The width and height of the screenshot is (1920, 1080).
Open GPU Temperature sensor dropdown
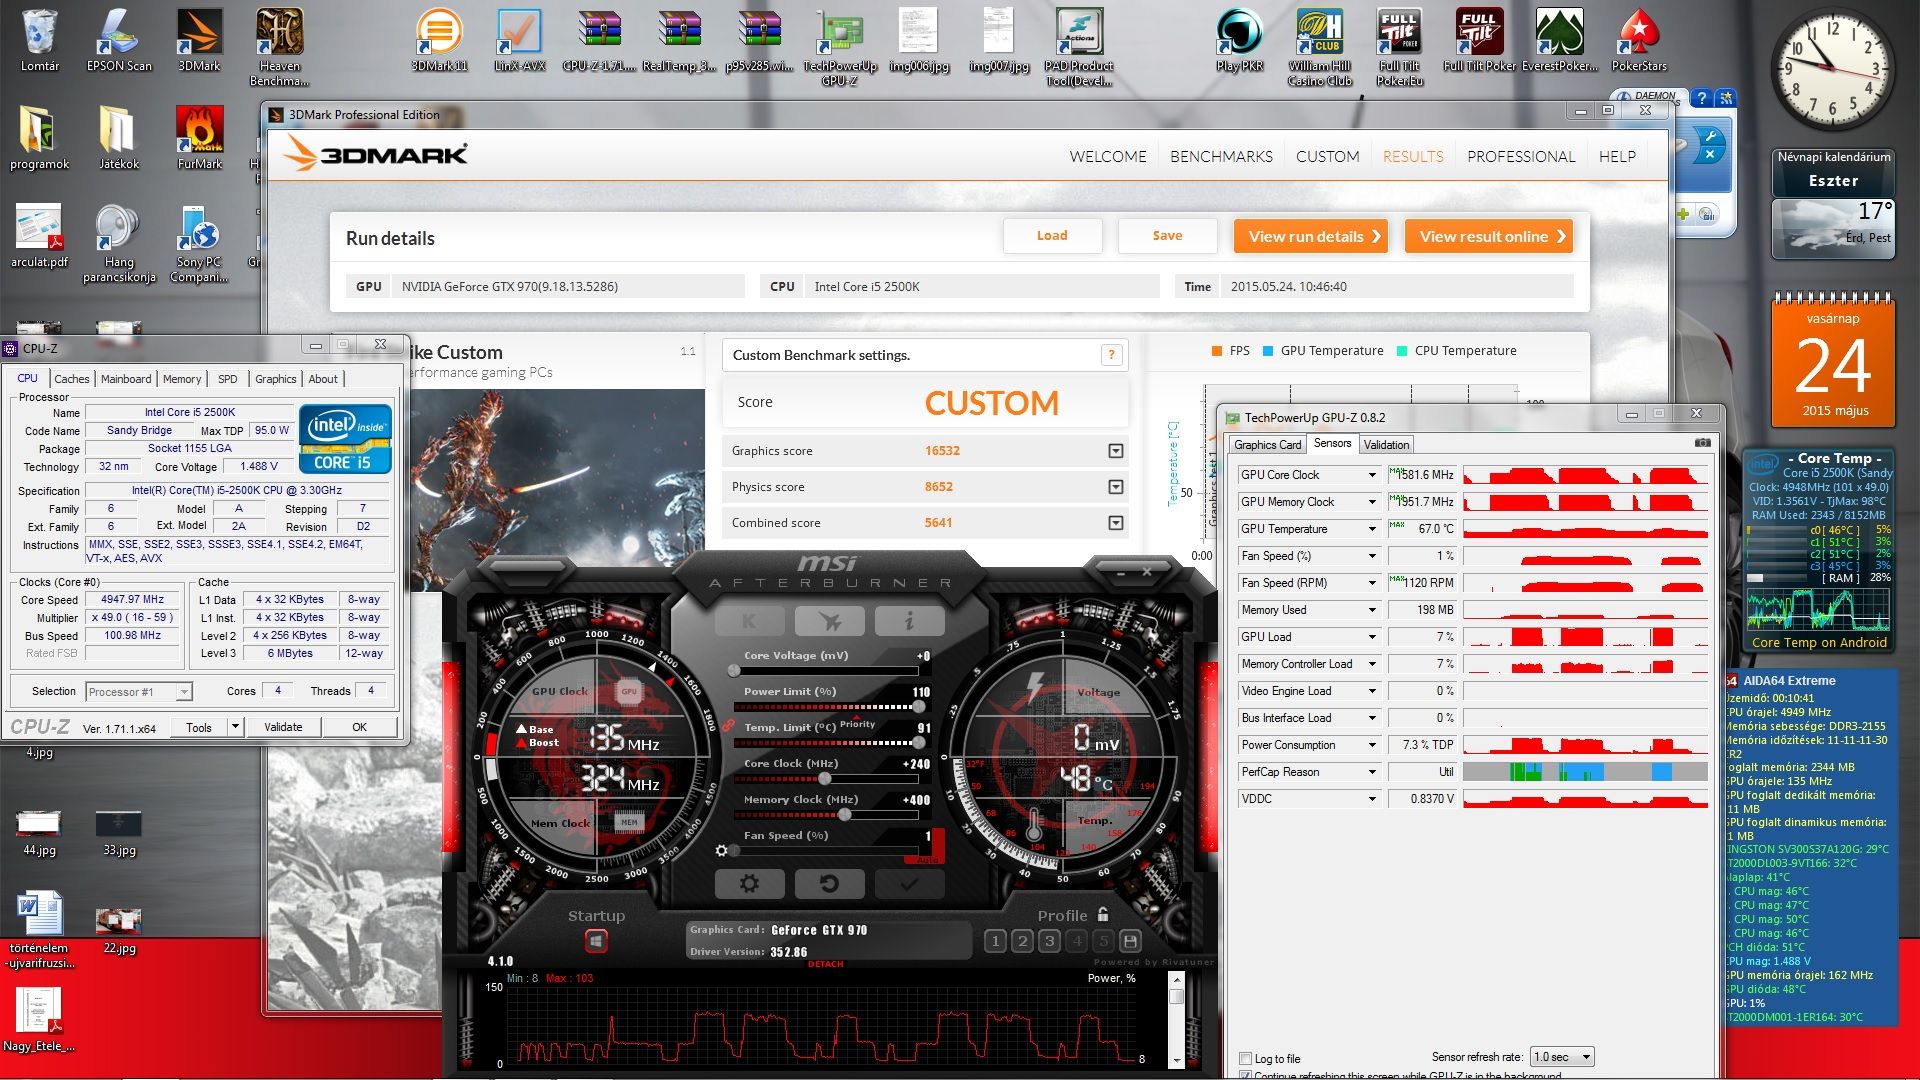1372,529
